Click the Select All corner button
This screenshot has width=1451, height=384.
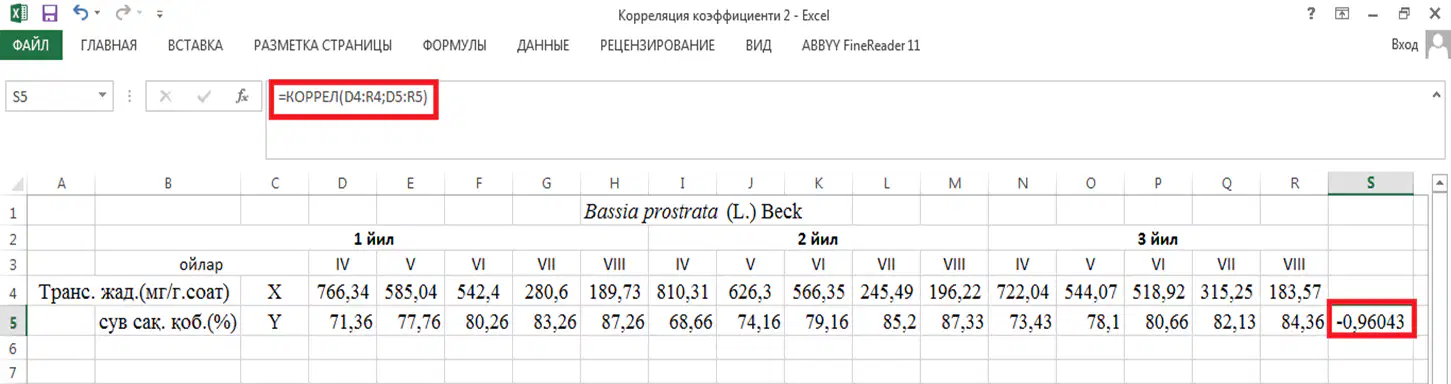coord(13,182)
